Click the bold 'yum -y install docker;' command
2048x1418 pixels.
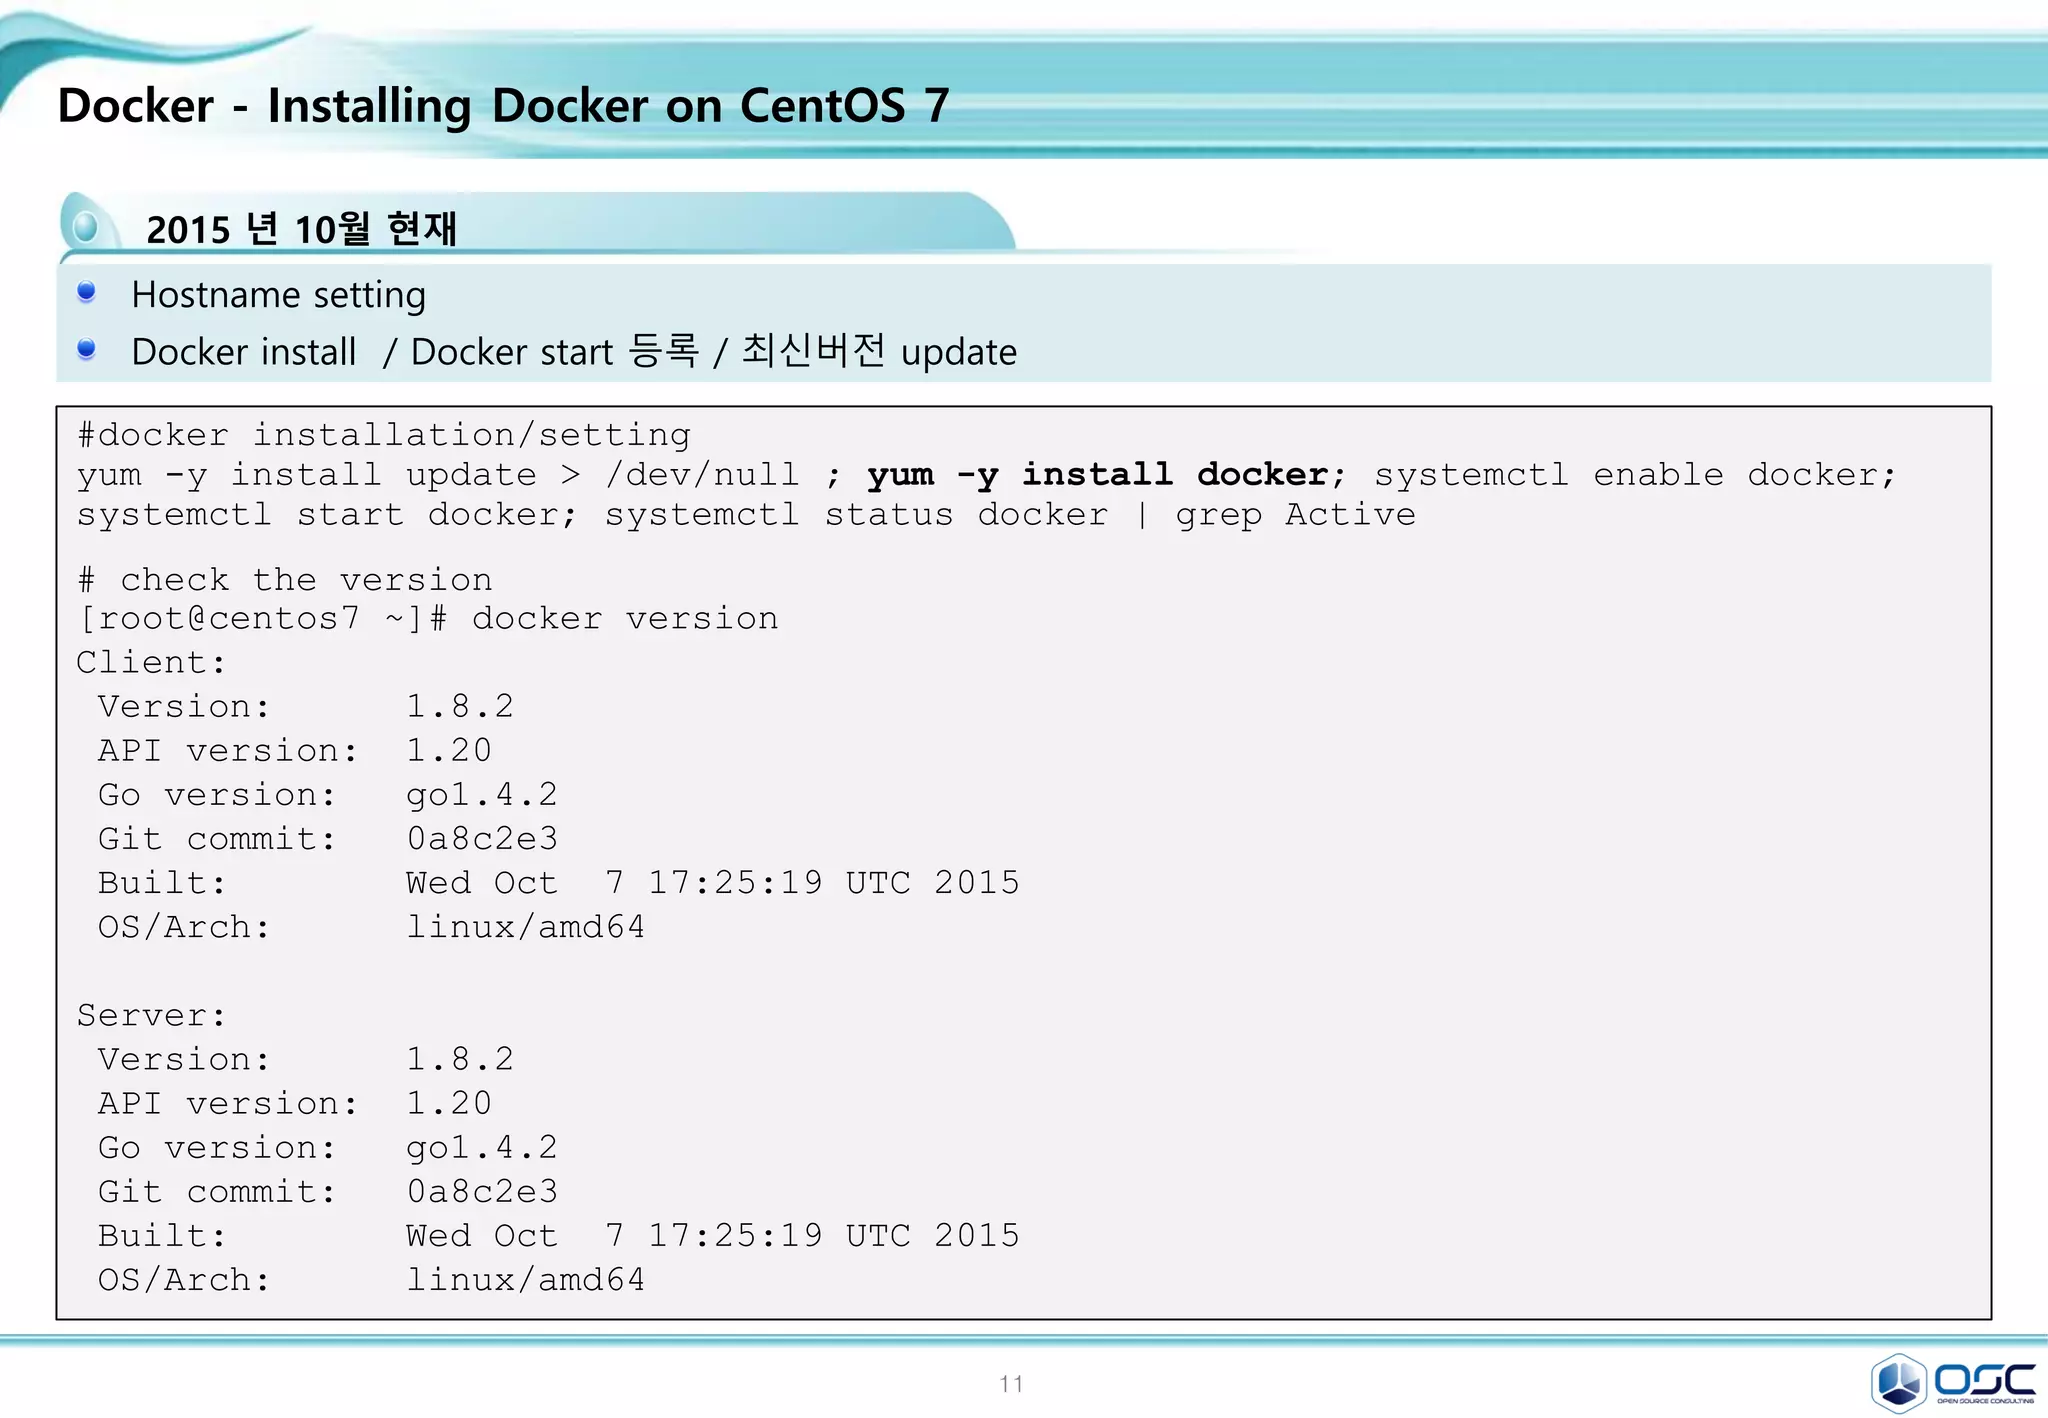1107,474
